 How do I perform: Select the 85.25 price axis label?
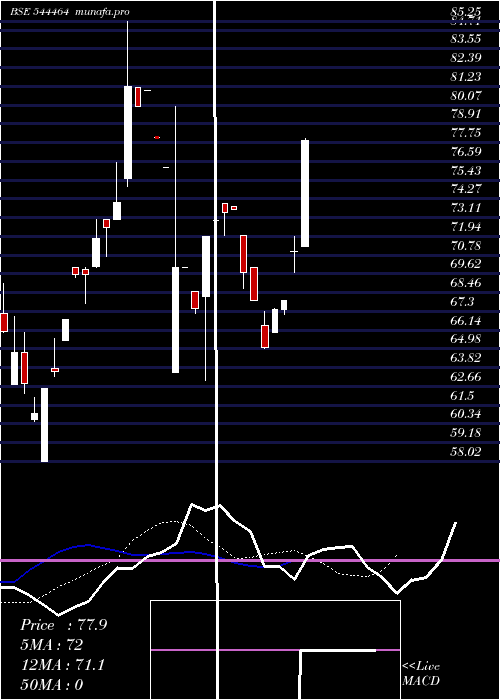coord(466,12)
